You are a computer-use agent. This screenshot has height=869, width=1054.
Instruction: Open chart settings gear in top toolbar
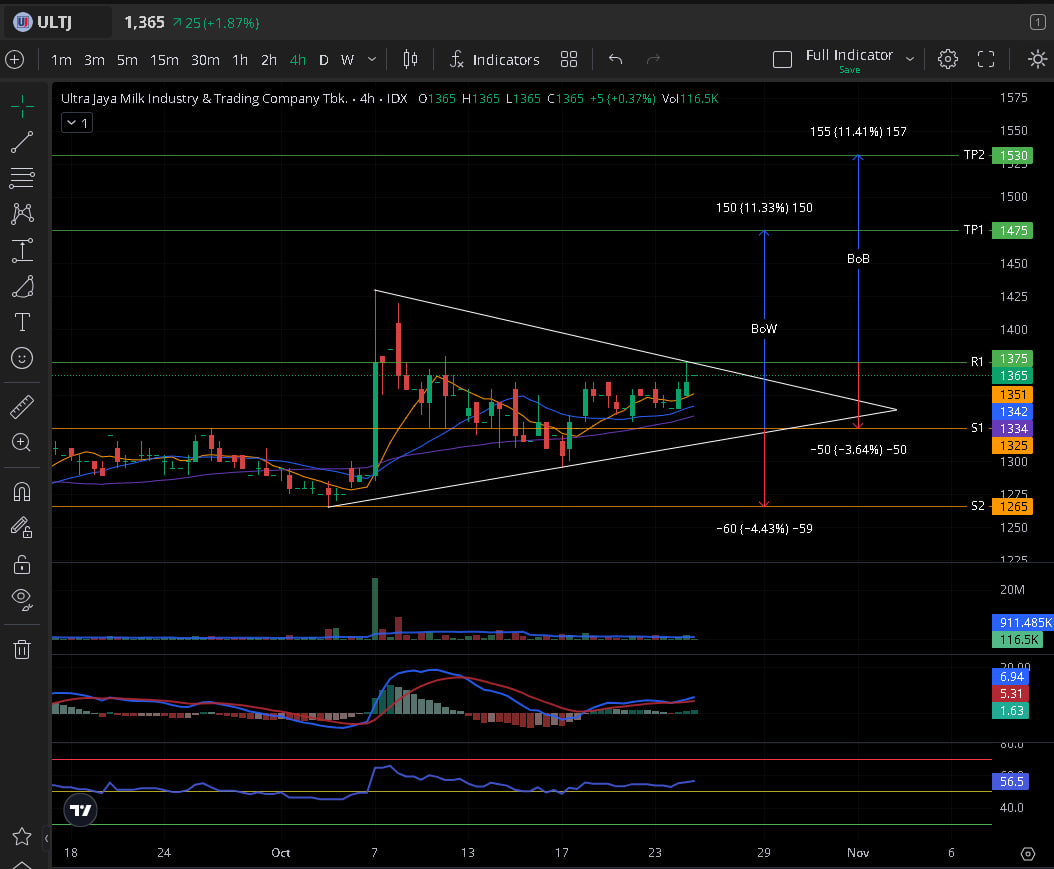947,59
